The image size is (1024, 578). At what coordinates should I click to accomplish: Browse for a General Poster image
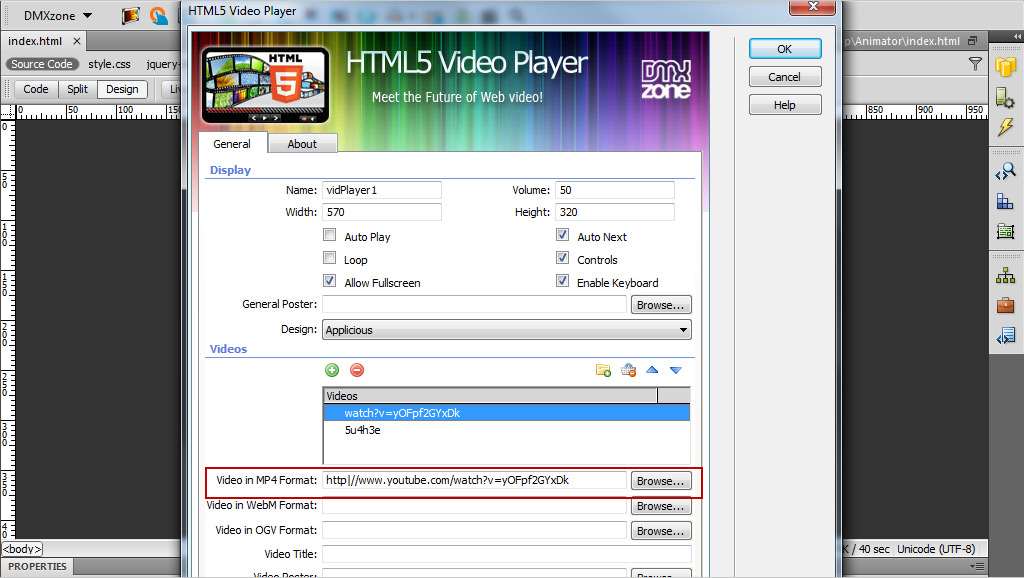tap(661, 305)
